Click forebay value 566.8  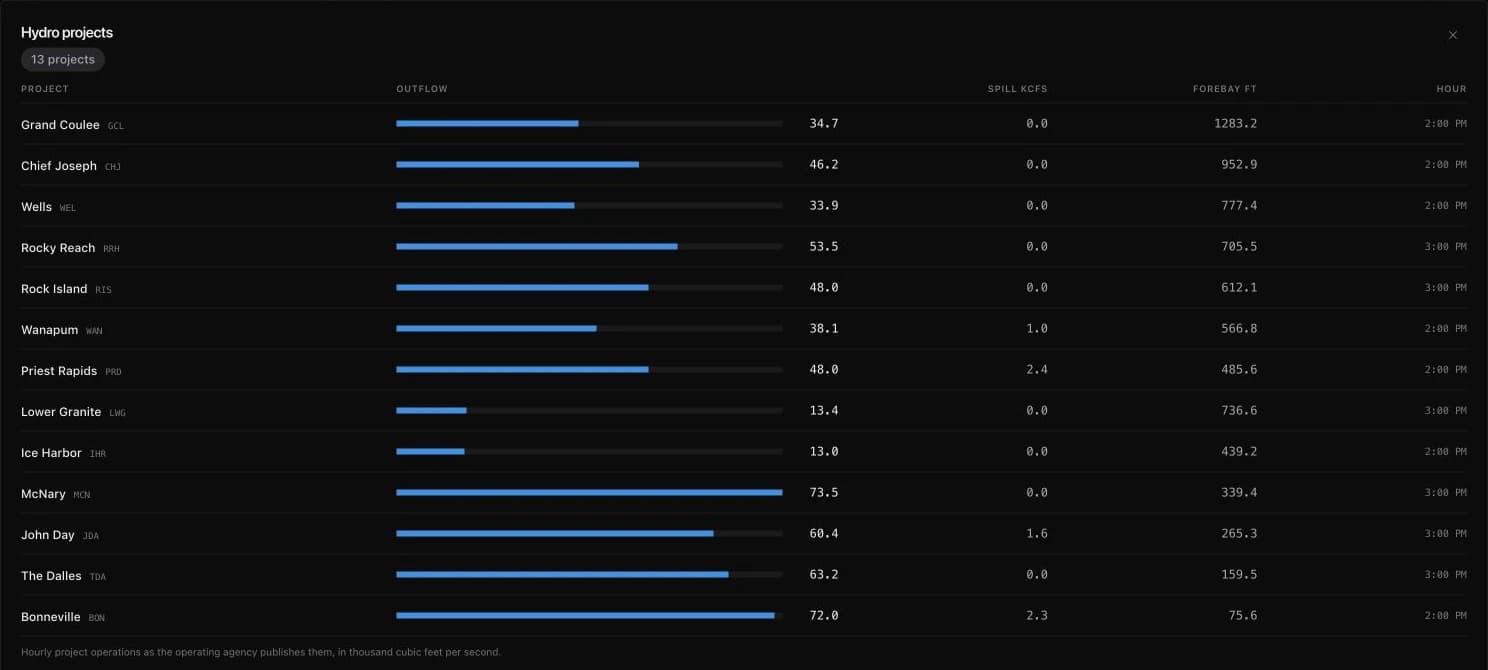(1240, 329)
